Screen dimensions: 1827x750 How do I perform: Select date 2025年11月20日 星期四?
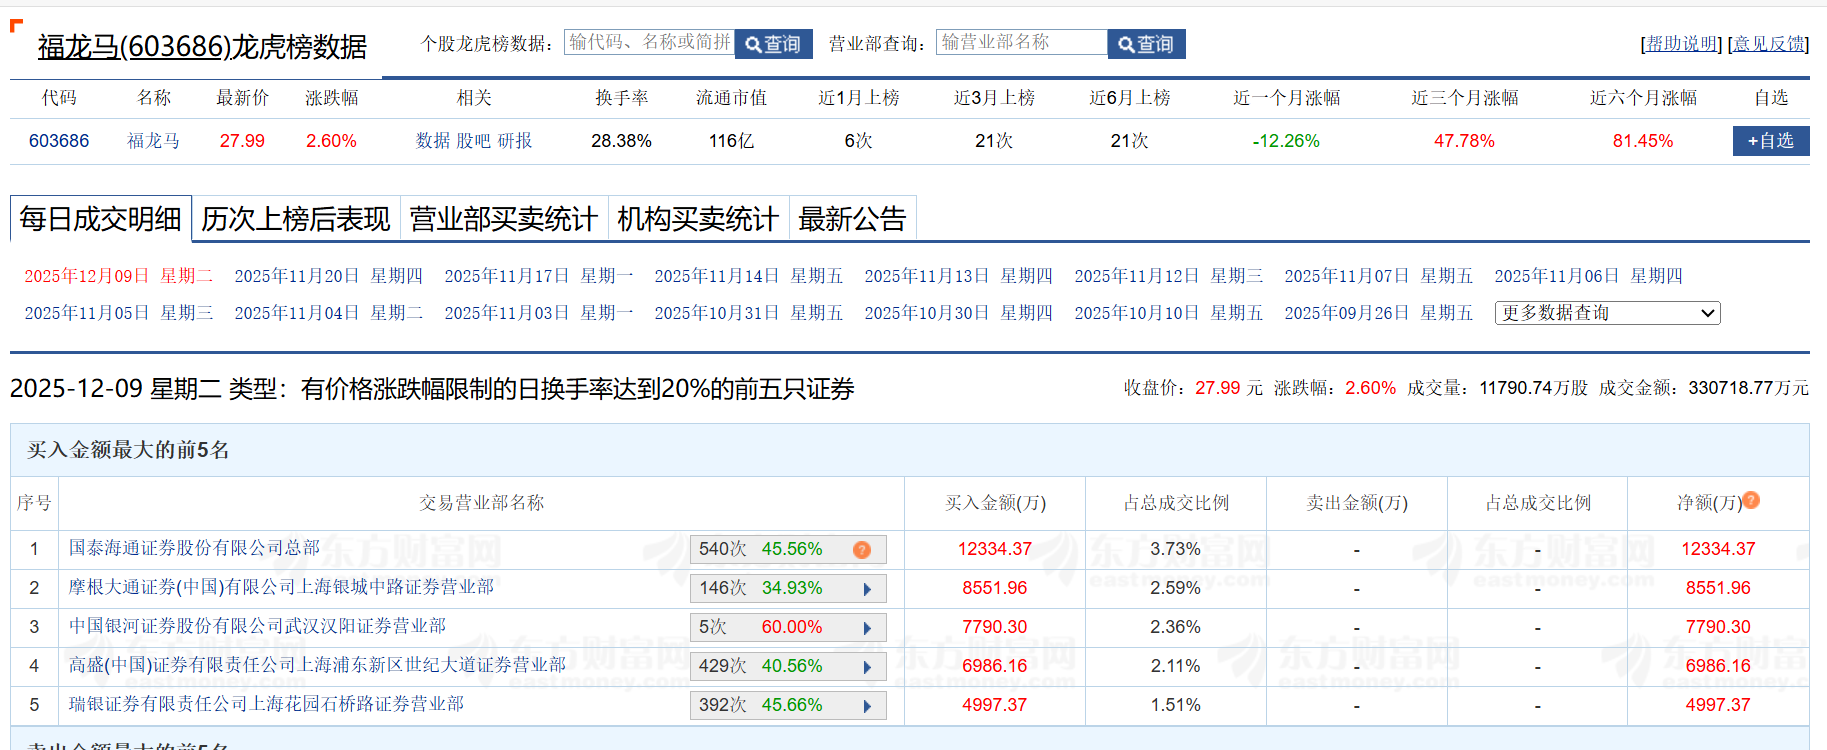click(329, 276)
